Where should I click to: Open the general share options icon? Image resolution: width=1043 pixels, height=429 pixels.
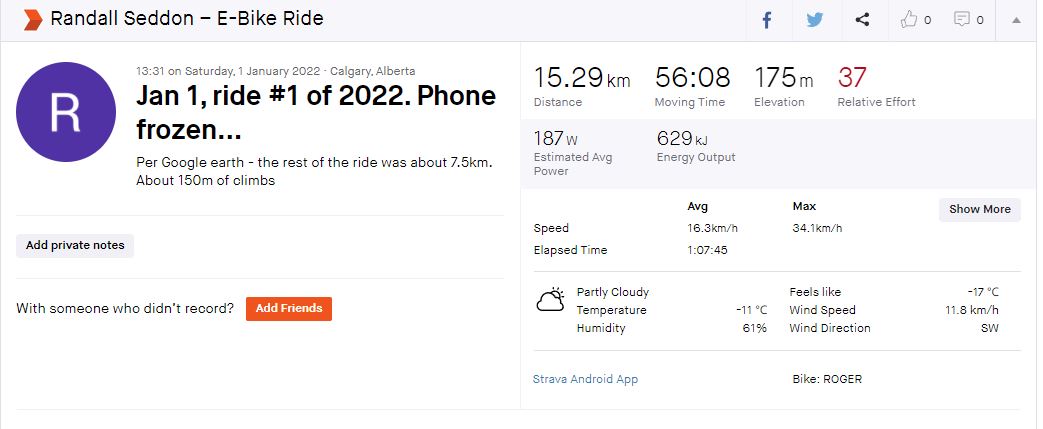coord(862,20)
